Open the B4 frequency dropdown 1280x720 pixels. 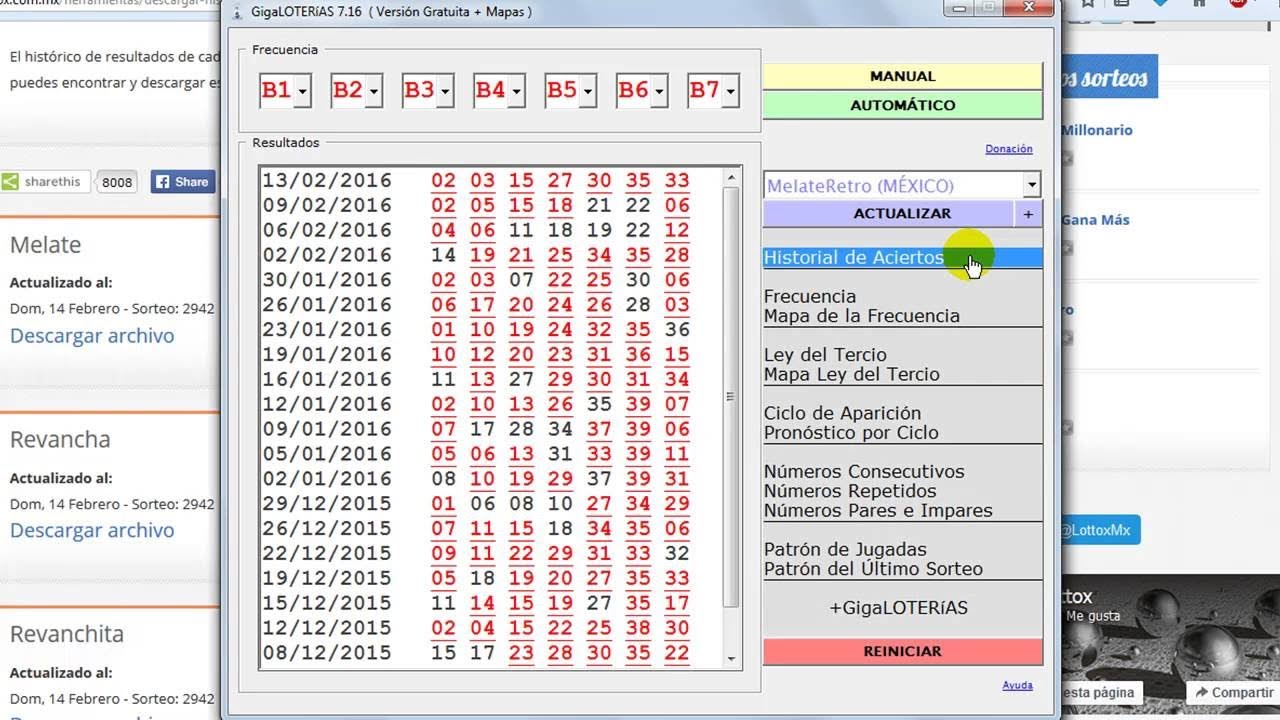[x=517, y=91]
